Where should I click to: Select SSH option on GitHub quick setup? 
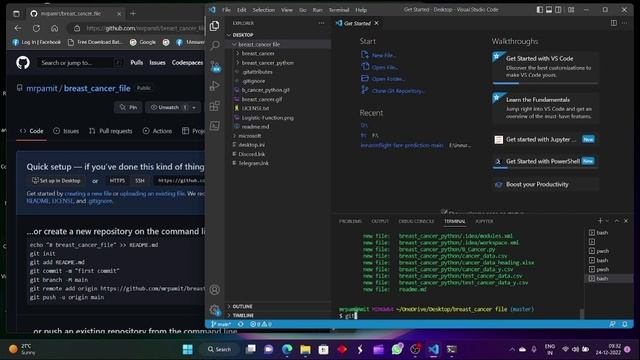click(140, 180)
